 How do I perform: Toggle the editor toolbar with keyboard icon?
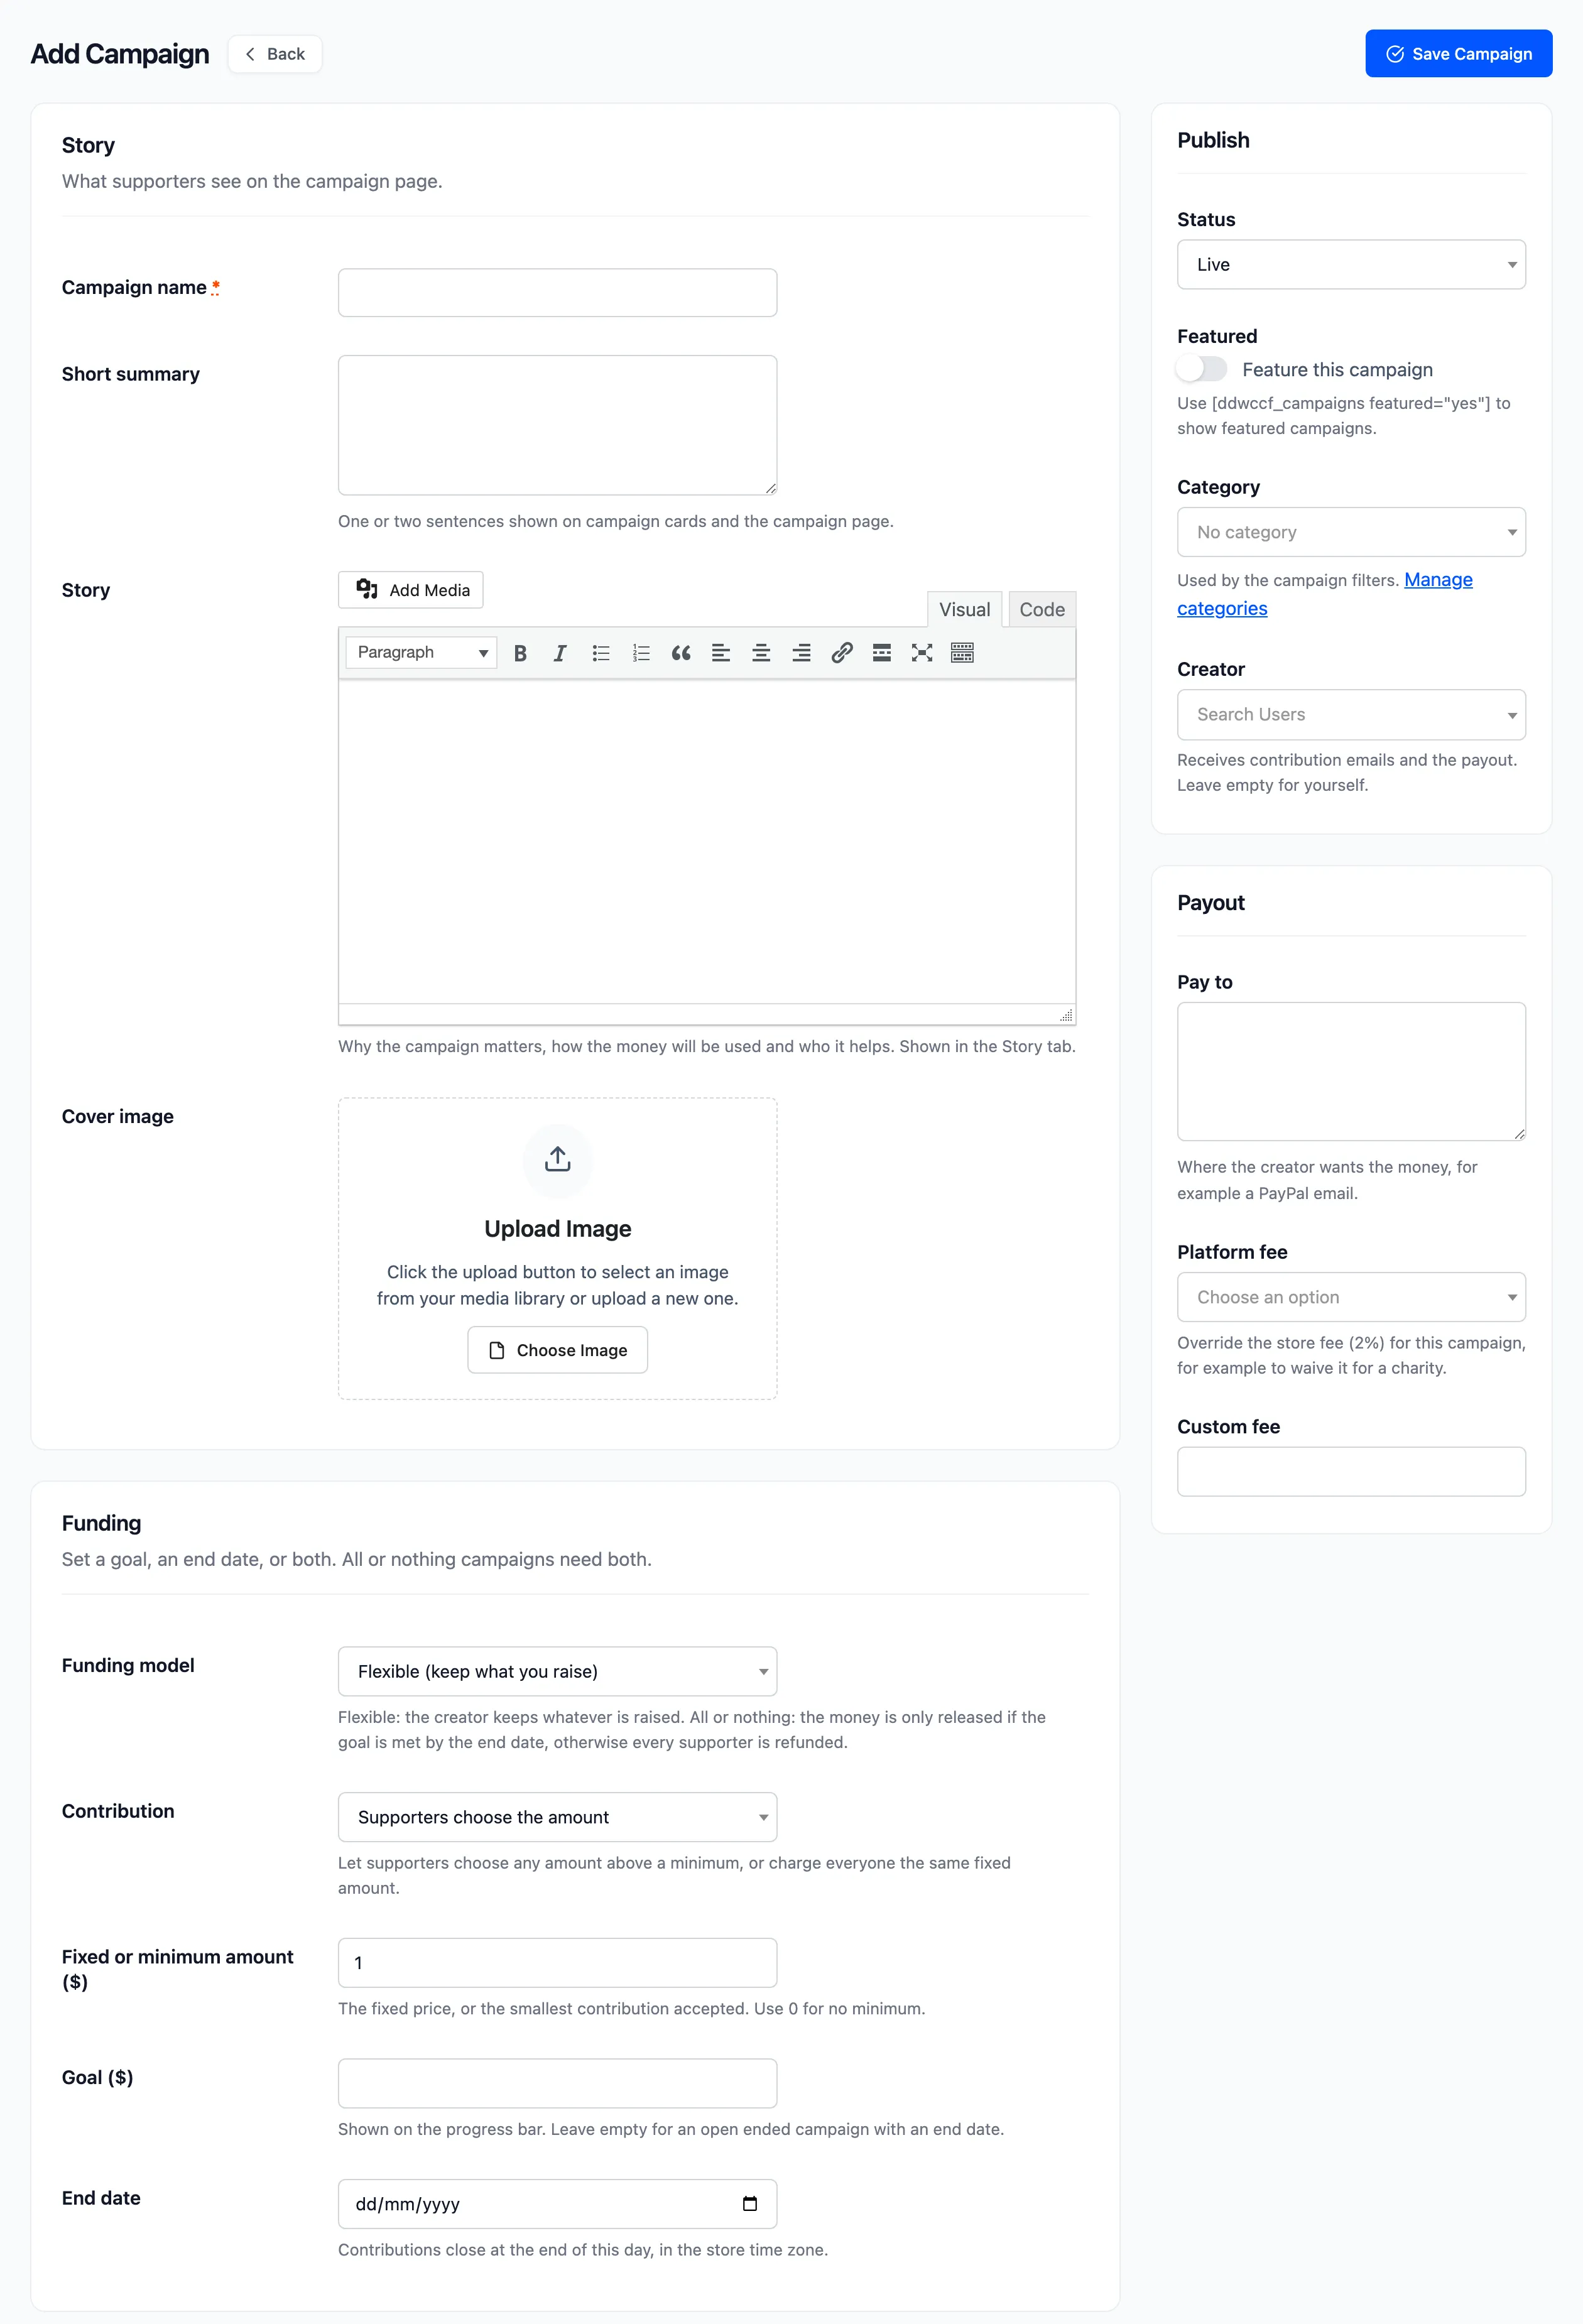[x=962, y=653]
